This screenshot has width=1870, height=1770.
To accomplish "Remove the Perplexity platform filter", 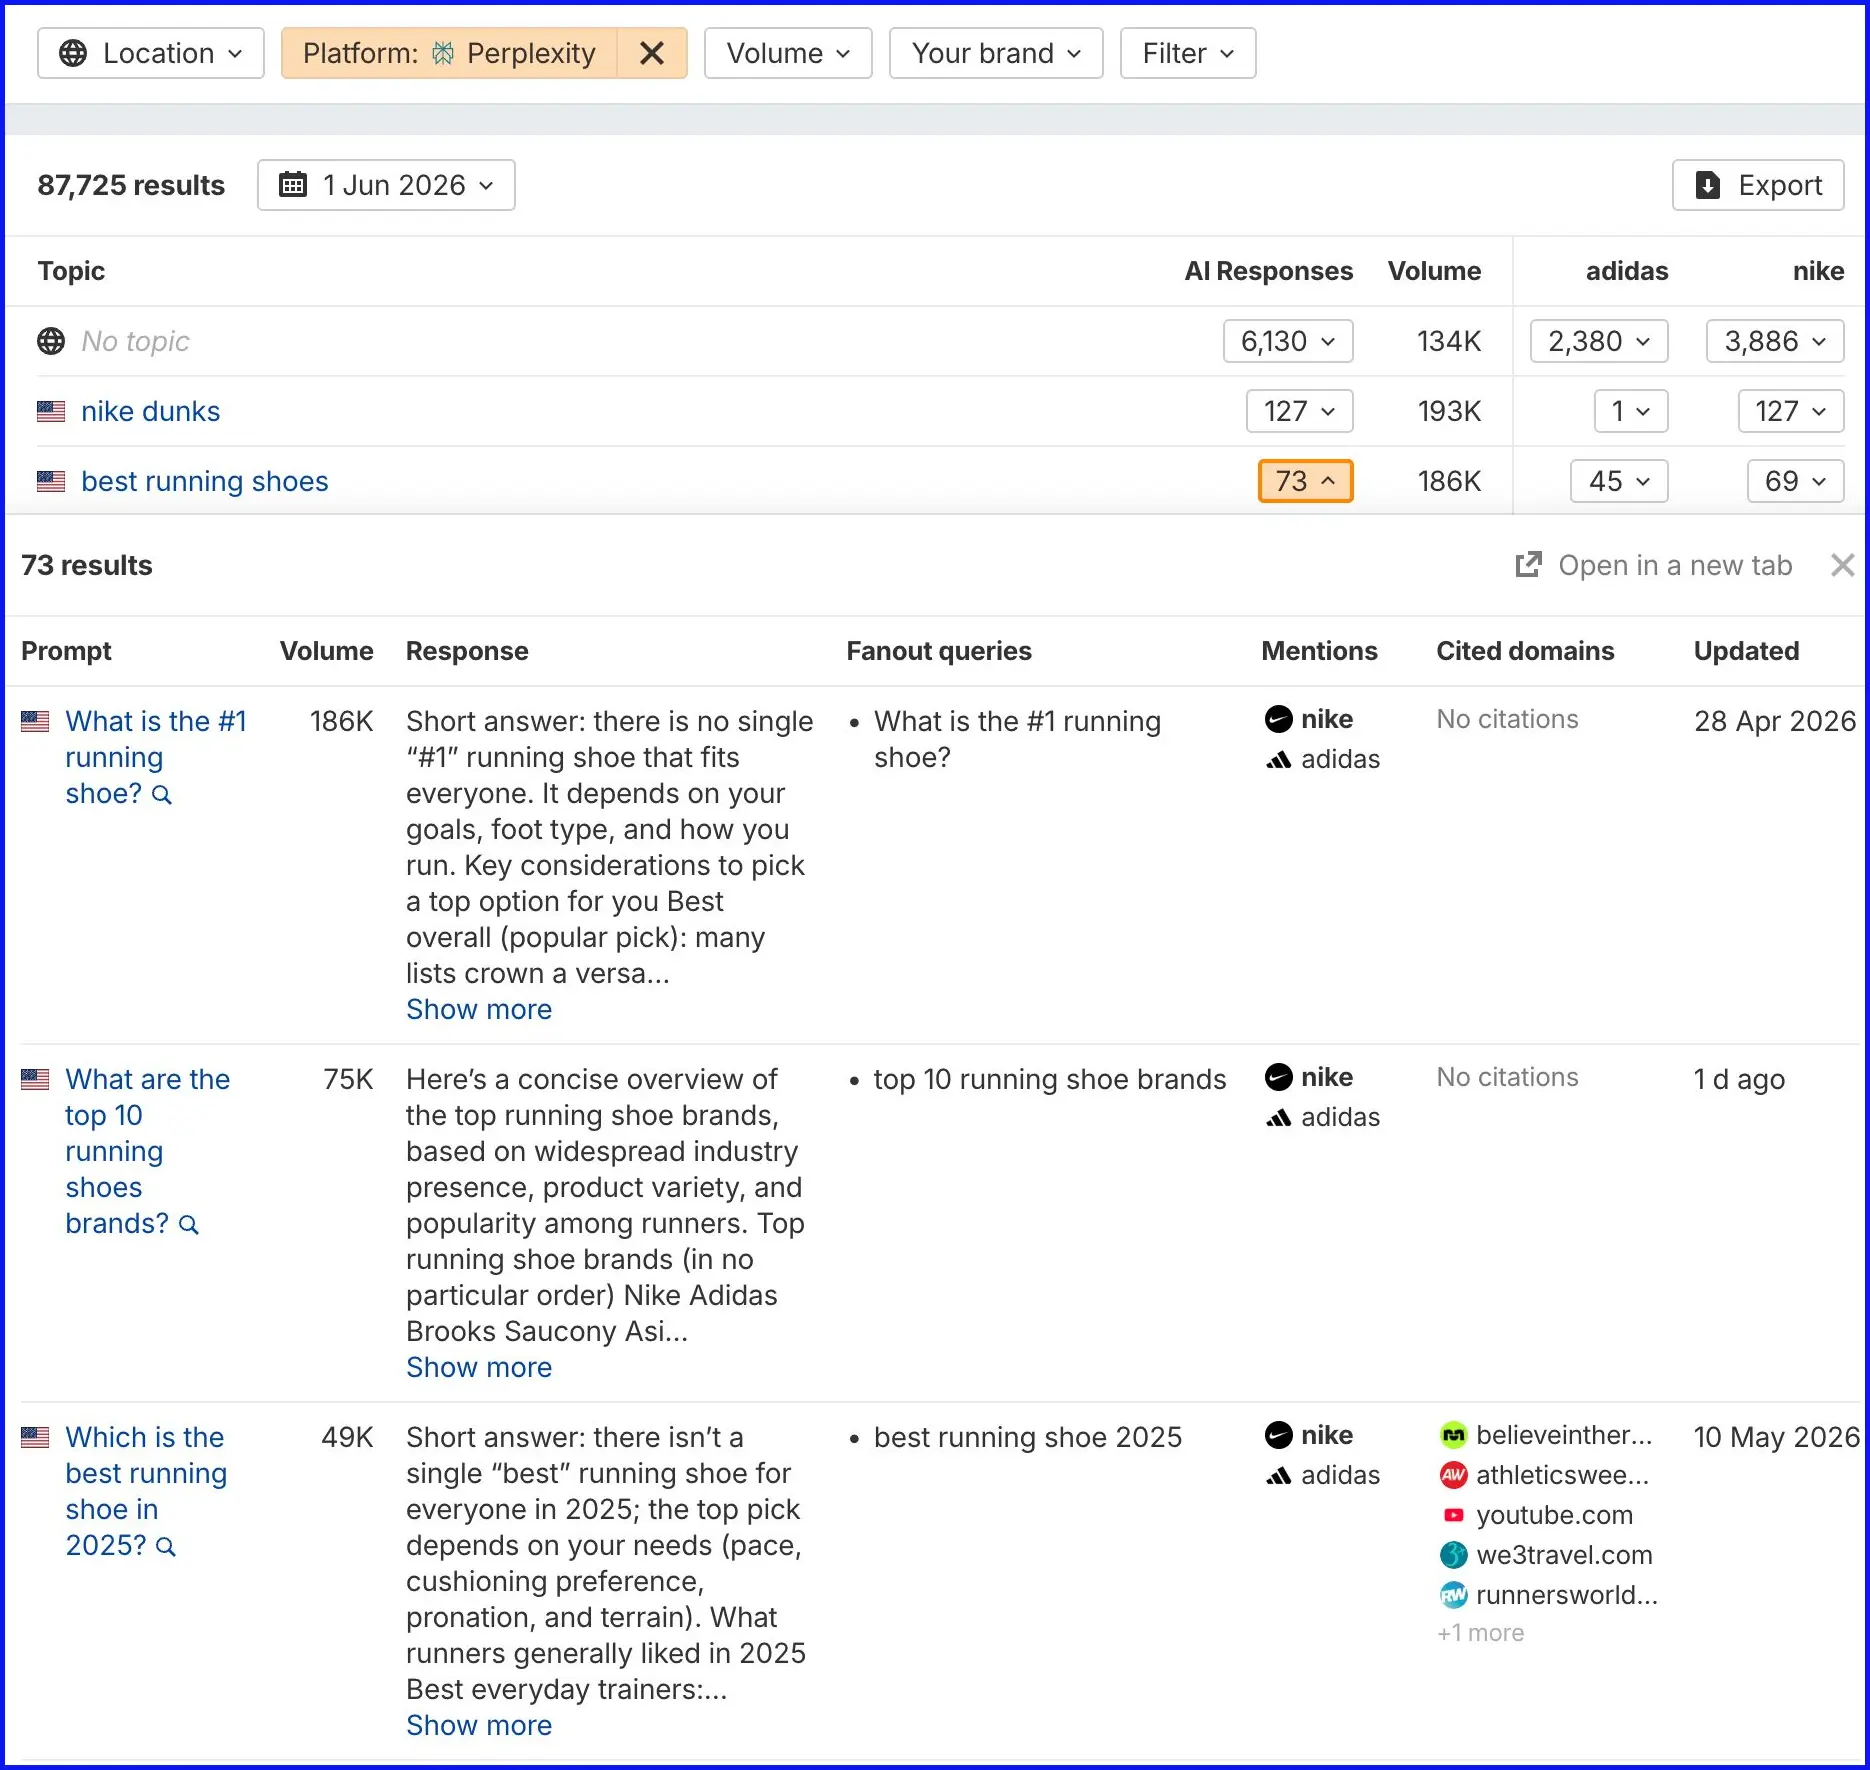I will pos(652,53).
